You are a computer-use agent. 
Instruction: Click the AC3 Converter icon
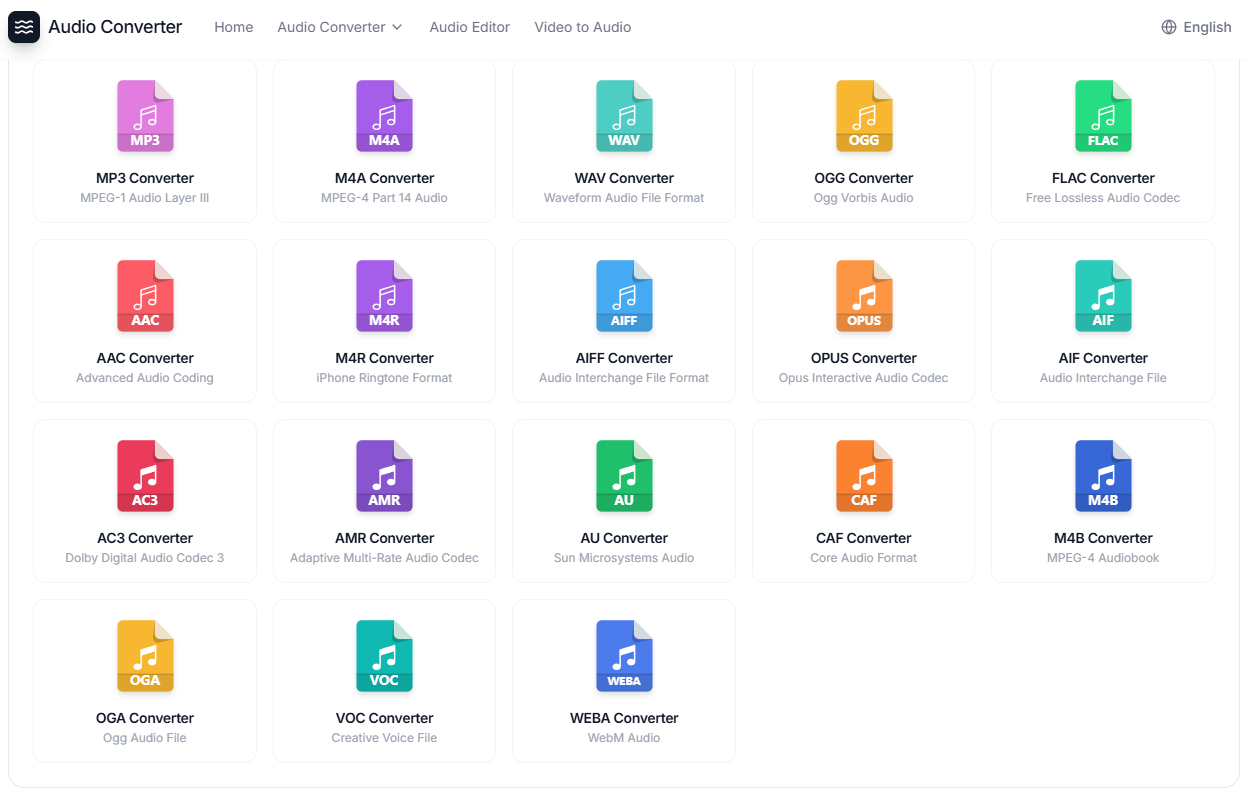pos(145,476)
